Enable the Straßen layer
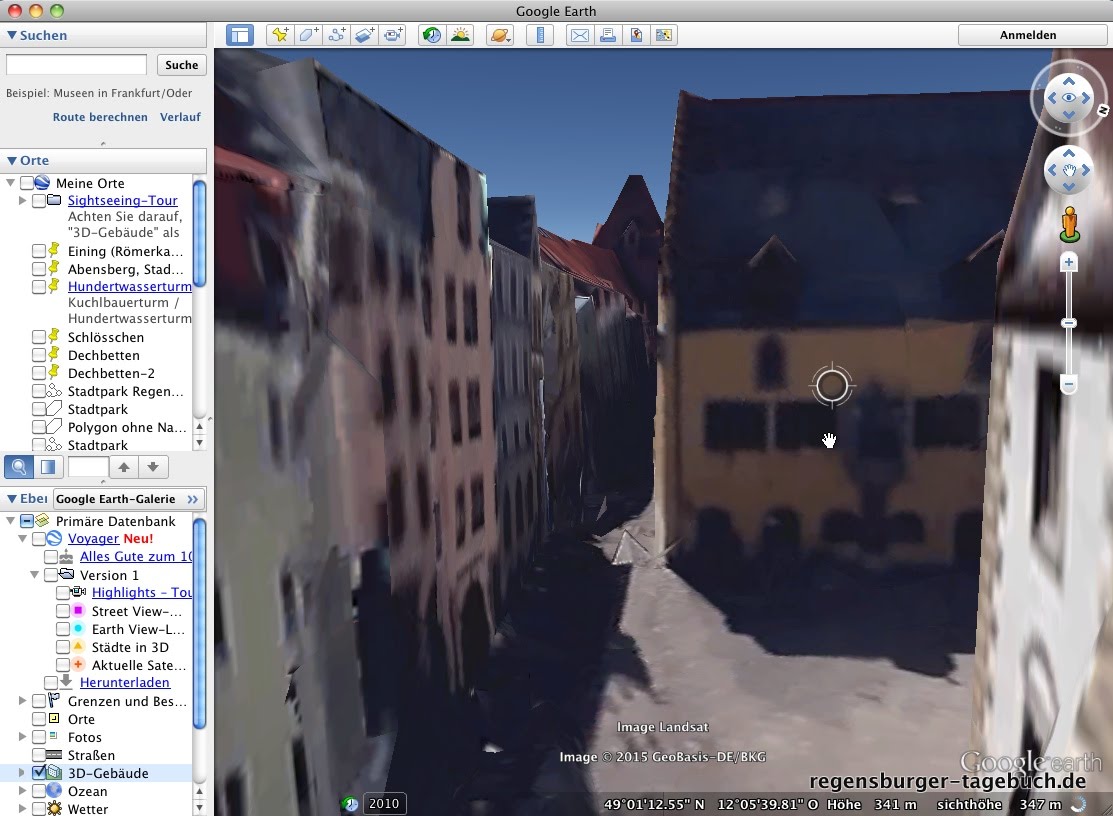1113x816 pixels. [x=39, y=755]
